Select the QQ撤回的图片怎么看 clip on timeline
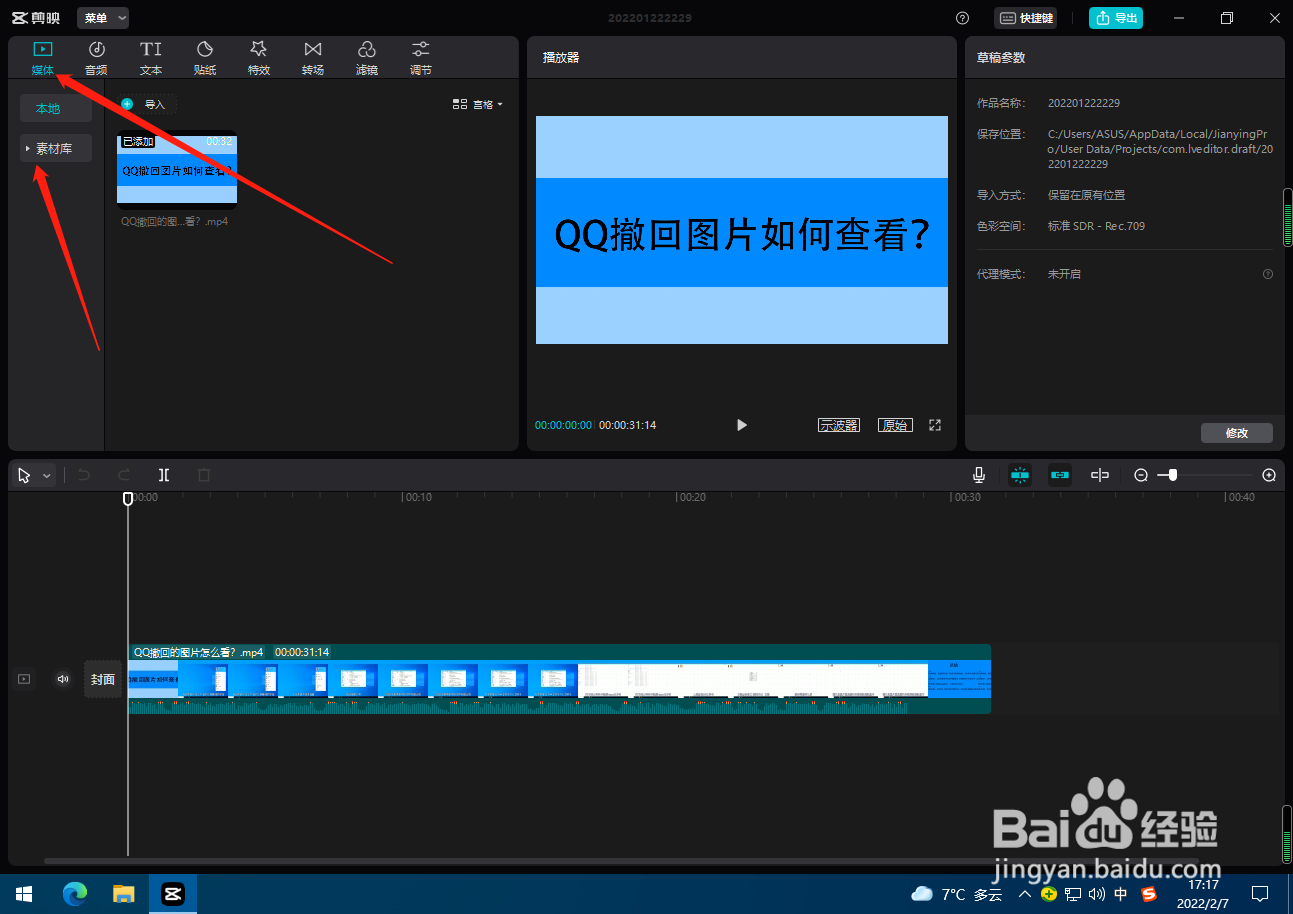The image size is (1293, 914). (559, 679)
